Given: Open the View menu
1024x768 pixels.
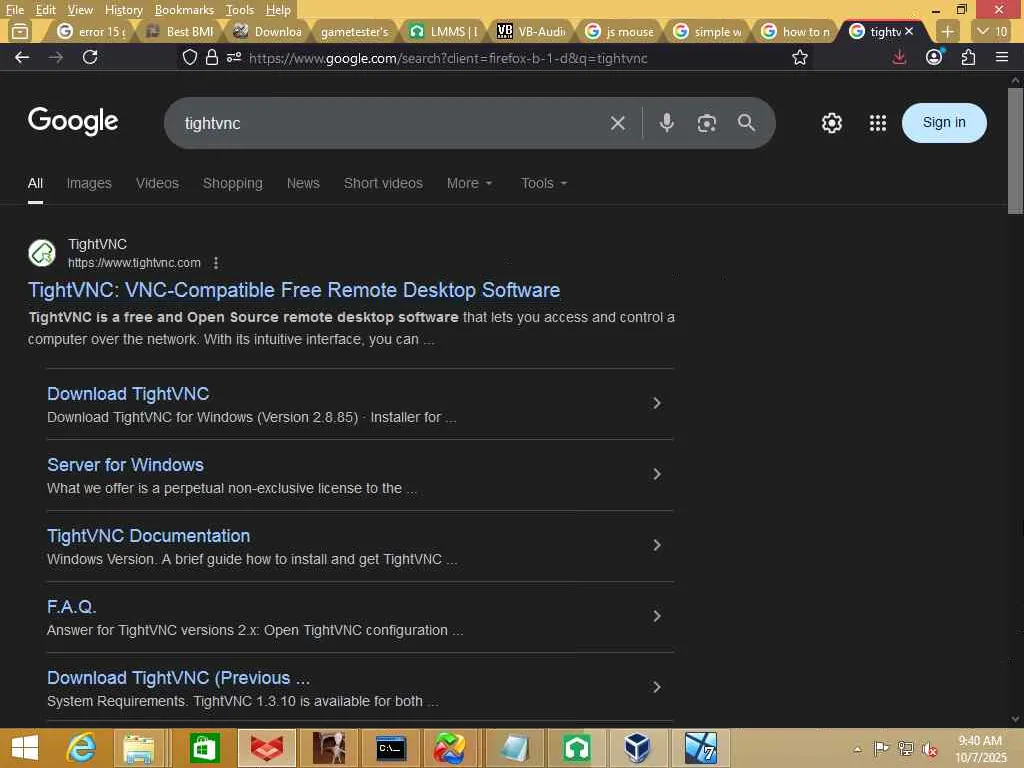Looking at the screenshot, I should click(x=80, y=10).
